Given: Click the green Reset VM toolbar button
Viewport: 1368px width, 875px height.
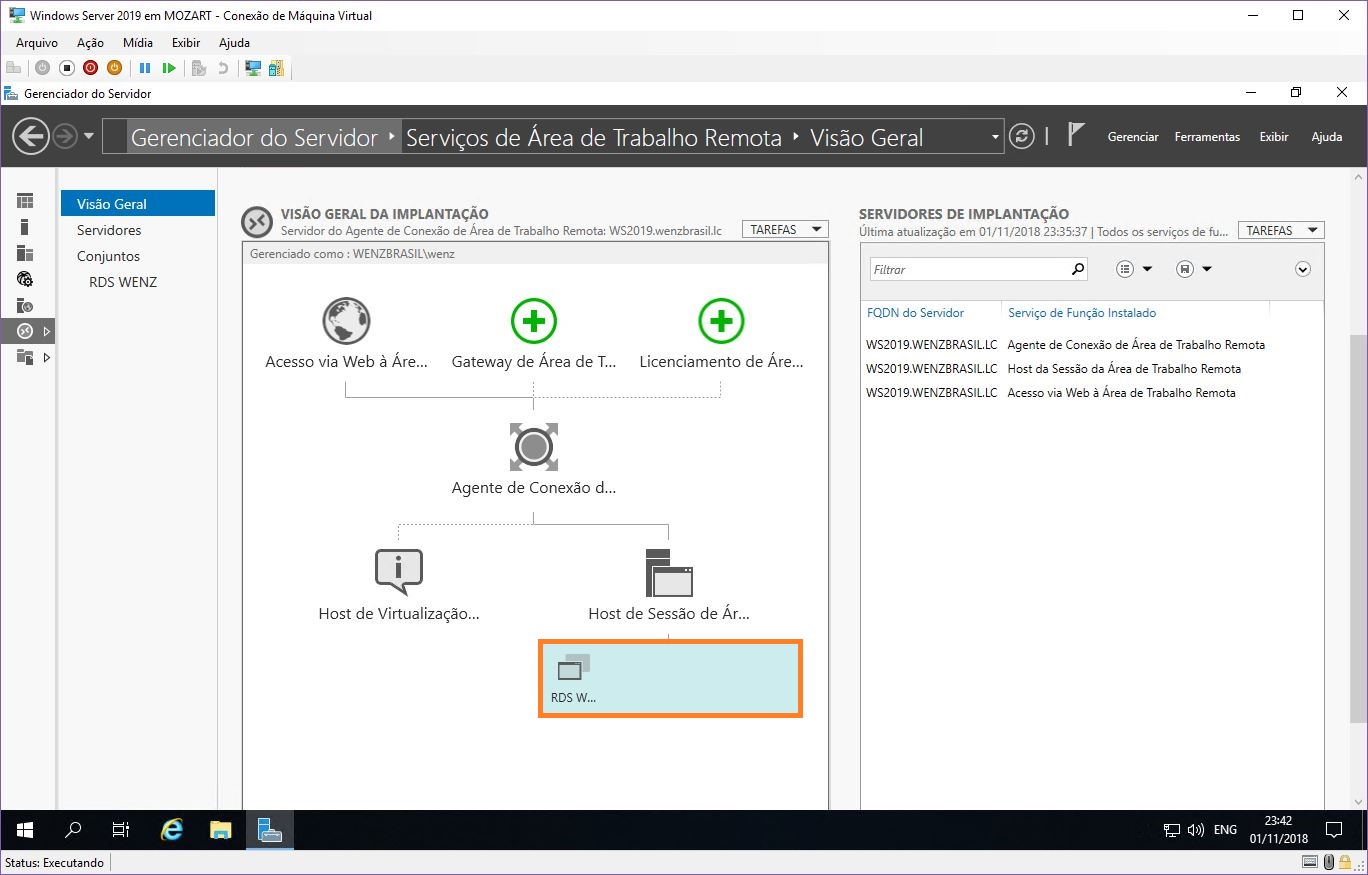Looking at the screenshot, I should click(169, 68).
